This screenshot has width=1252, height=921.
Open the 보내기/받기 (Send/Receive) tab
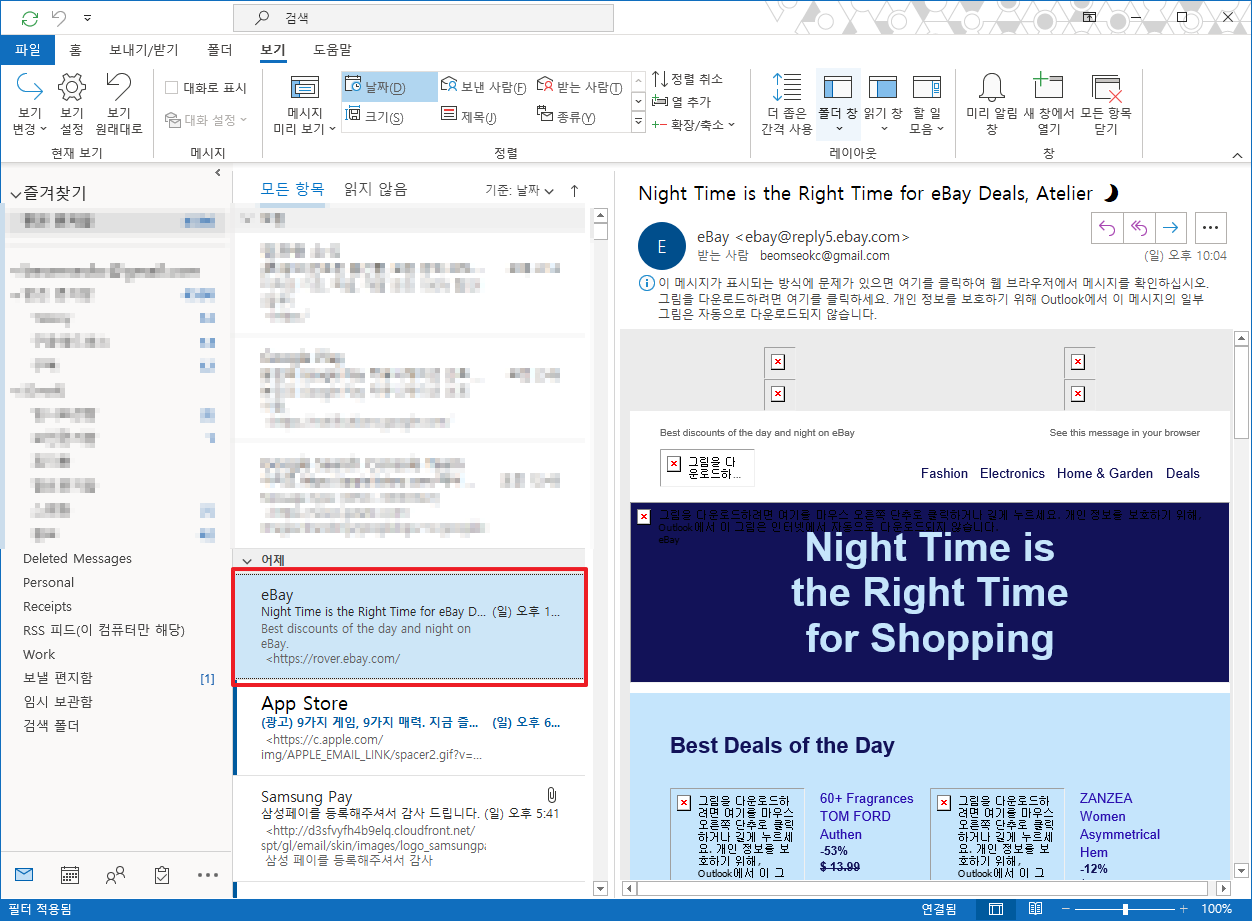[143, 49]
